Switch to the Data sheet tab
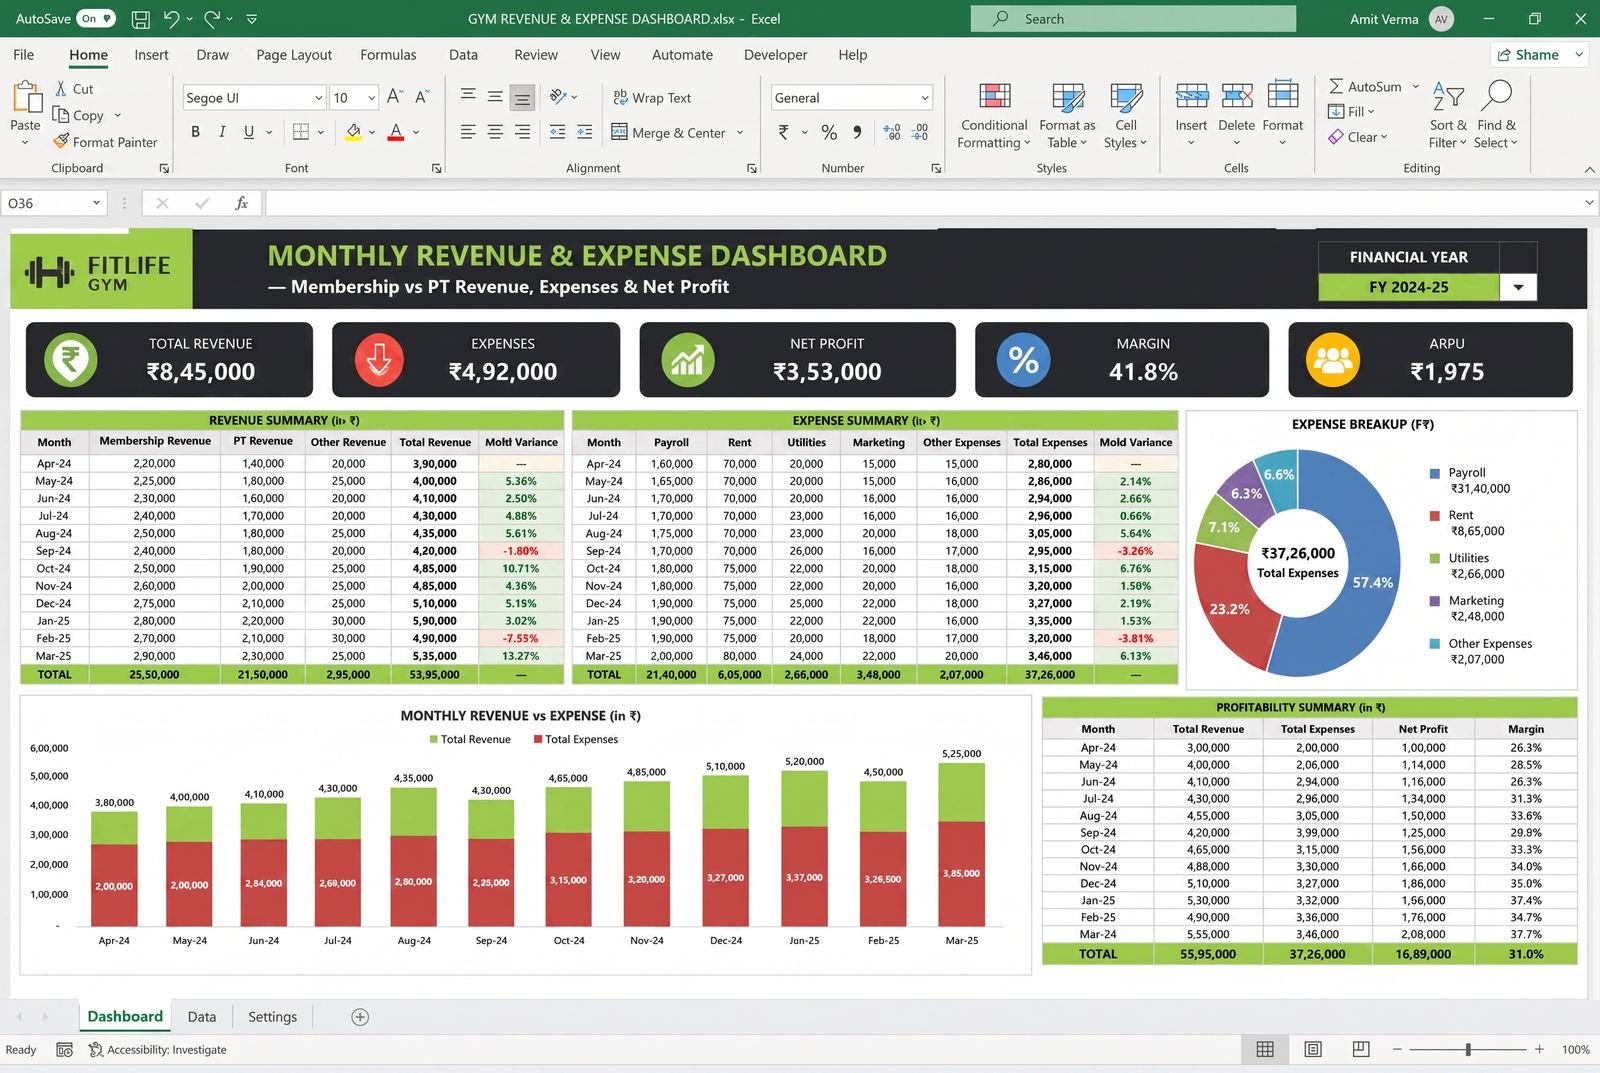1600x1073 pixels. pyautogui.click(x=202, y=1017)
